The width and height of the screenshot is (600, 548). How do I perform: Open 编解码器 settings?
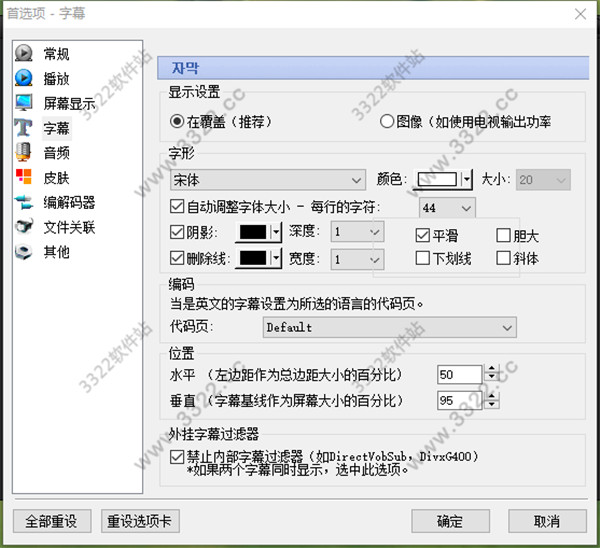pos(69,202)
